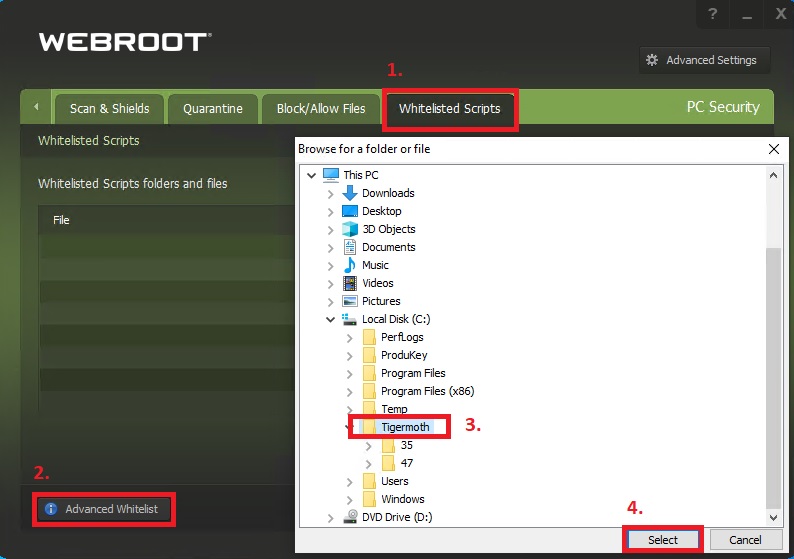Collapse the Local Disk (C:) node
Screen dimensions: 794x559
331,320
